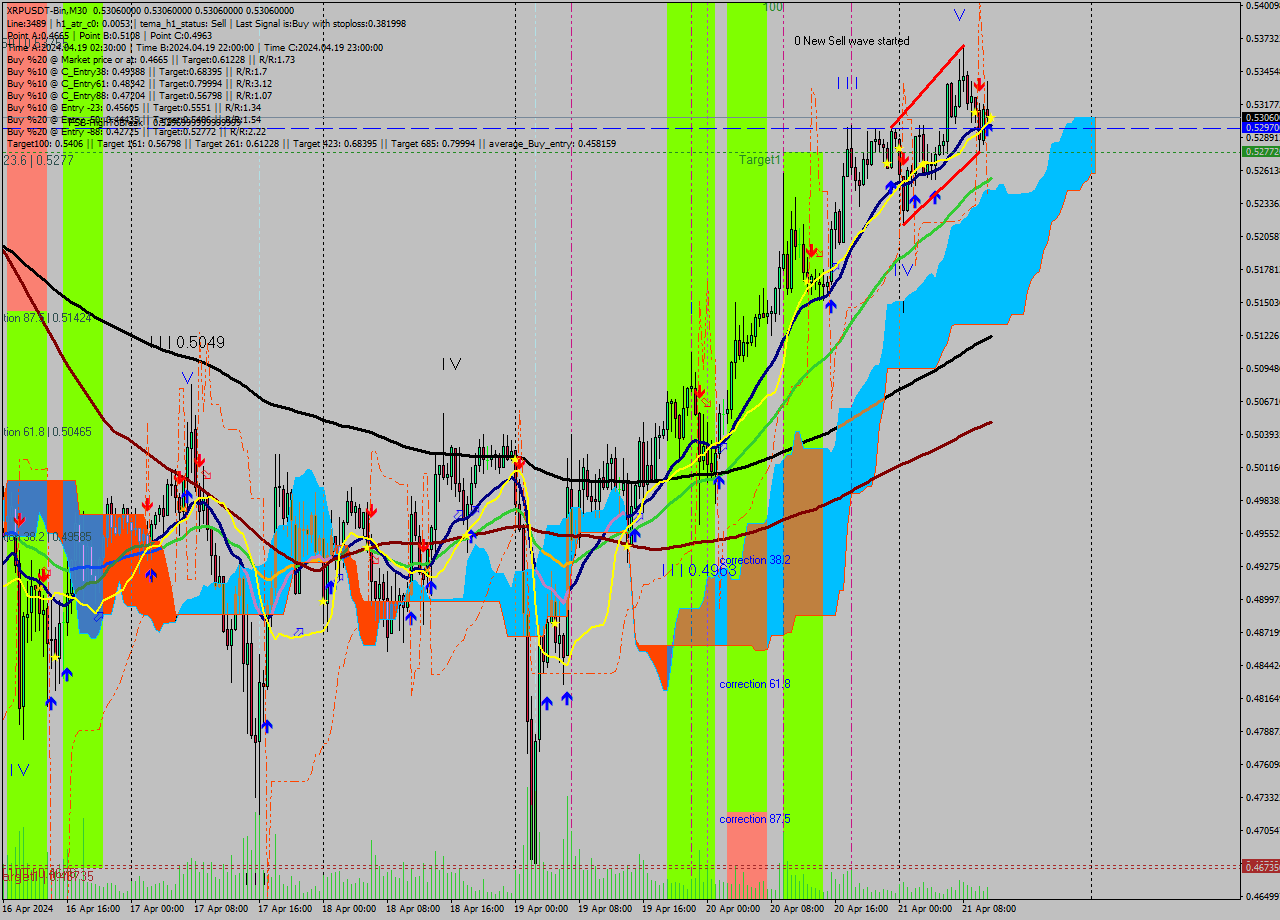Click the '18 Apr 08:00' time axis label
The image size is (1280, 920).
click(414, 909)
